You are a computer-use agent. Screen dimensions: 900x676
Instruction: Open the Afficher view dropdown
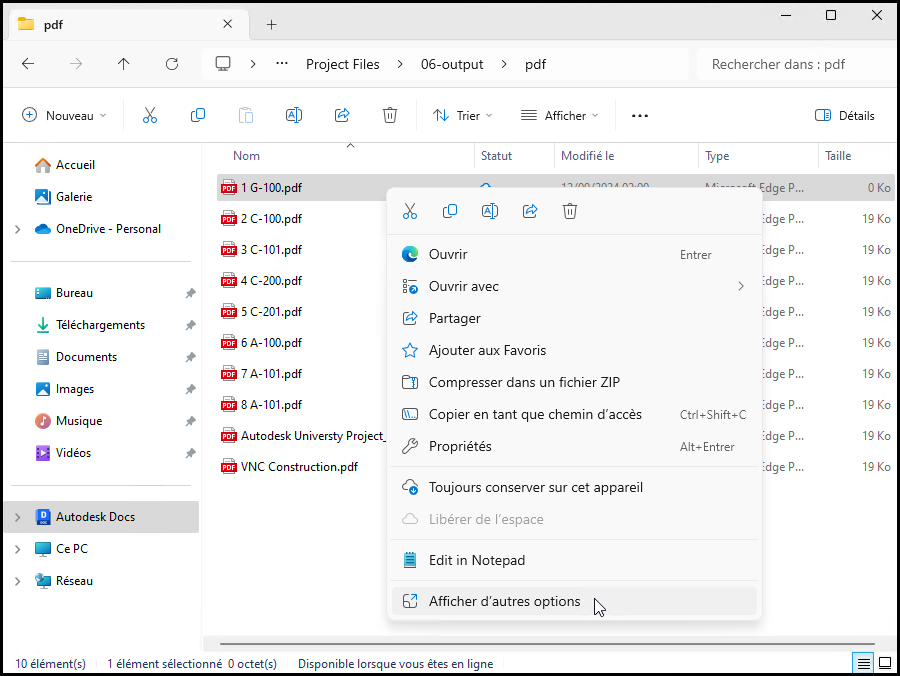click(560, 115)
